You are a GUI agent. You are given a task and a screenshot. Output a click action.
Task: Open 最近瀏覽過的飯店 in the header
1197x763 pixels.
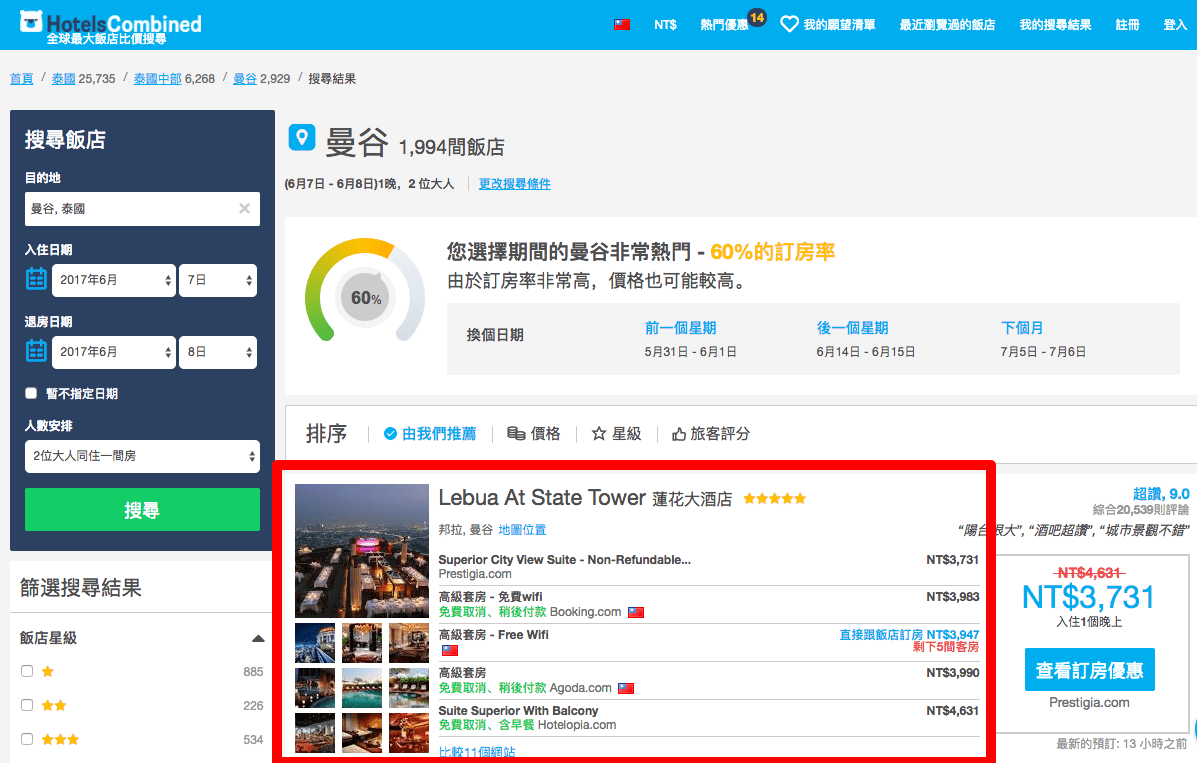point(947,25)
